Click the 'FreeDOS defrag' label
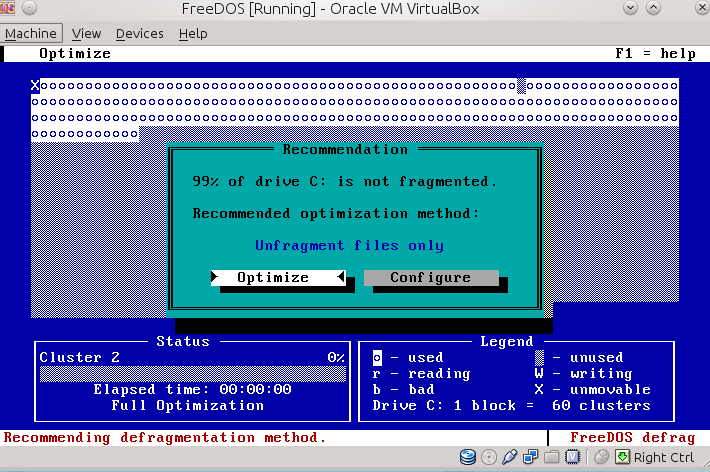 tap(633, 438)
